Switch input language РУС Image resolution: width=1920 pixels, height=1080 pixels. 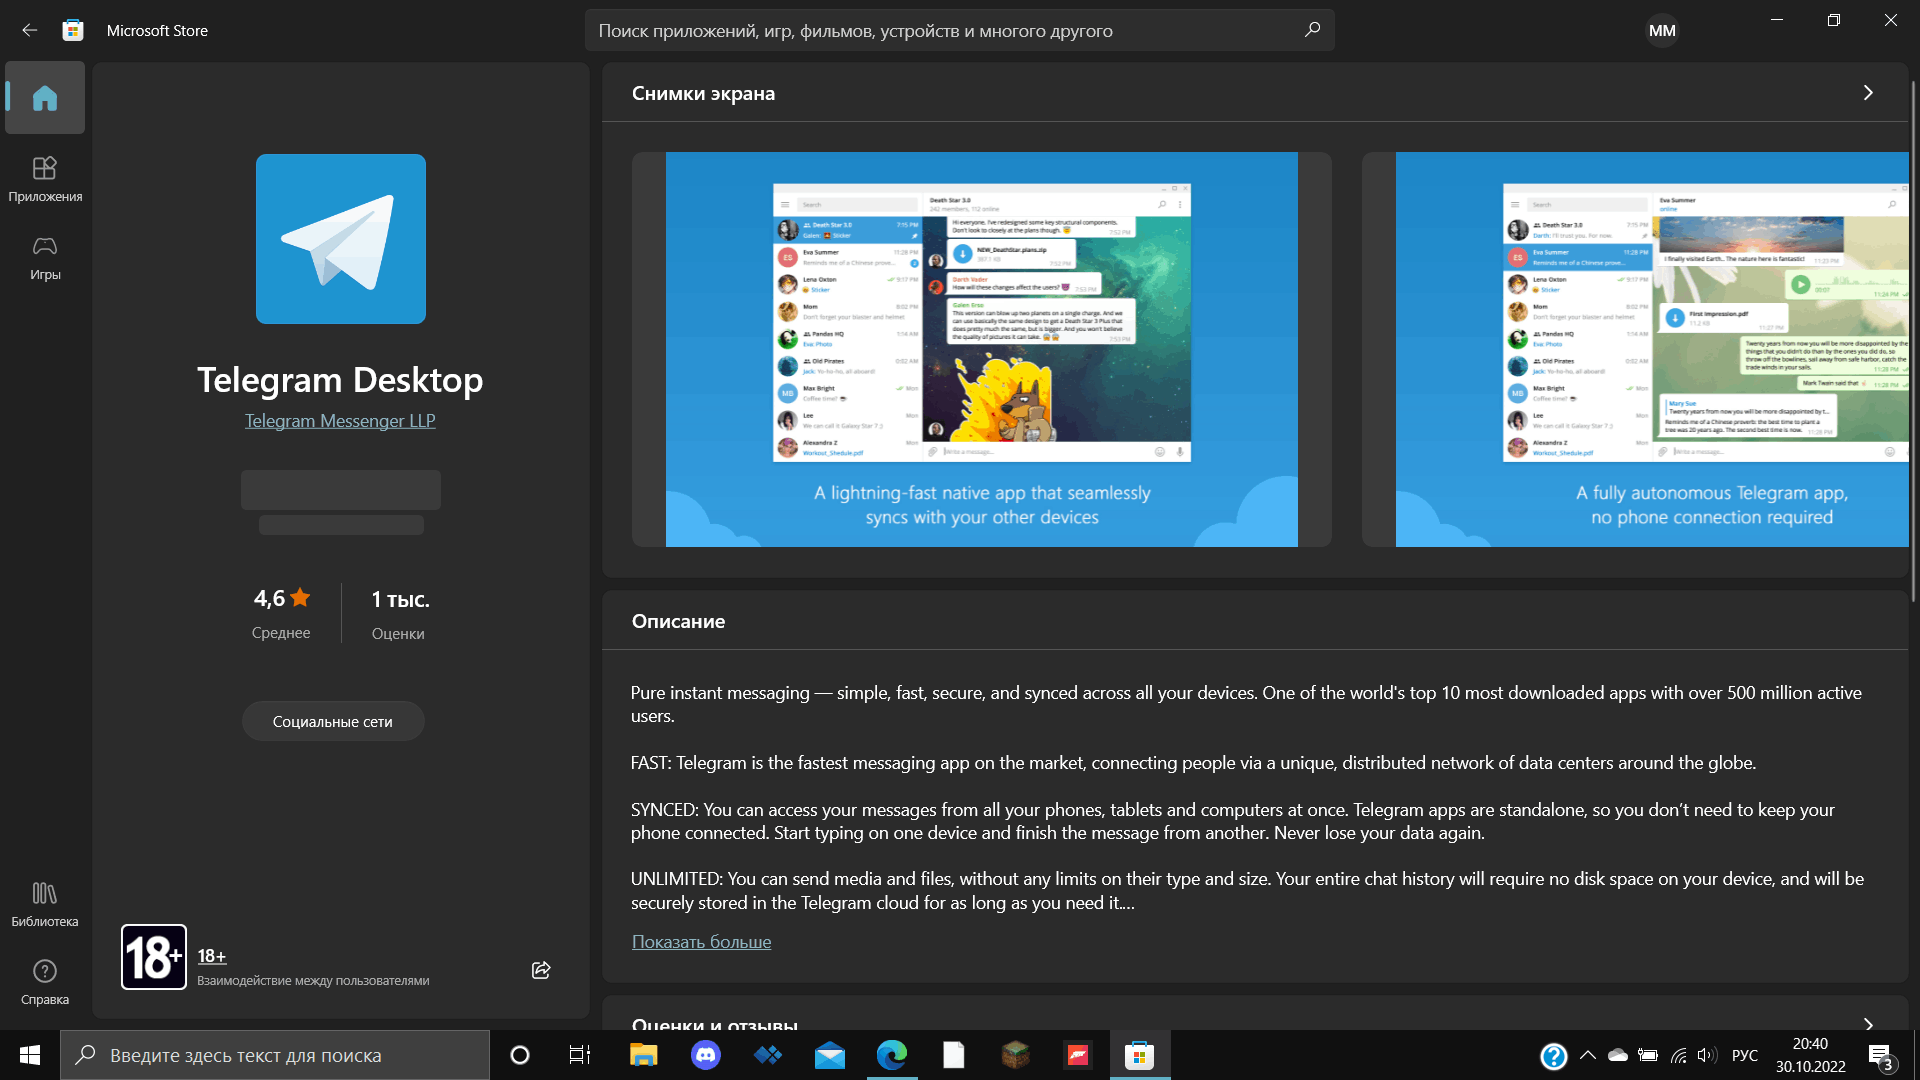click(x=1745, y=1055)
